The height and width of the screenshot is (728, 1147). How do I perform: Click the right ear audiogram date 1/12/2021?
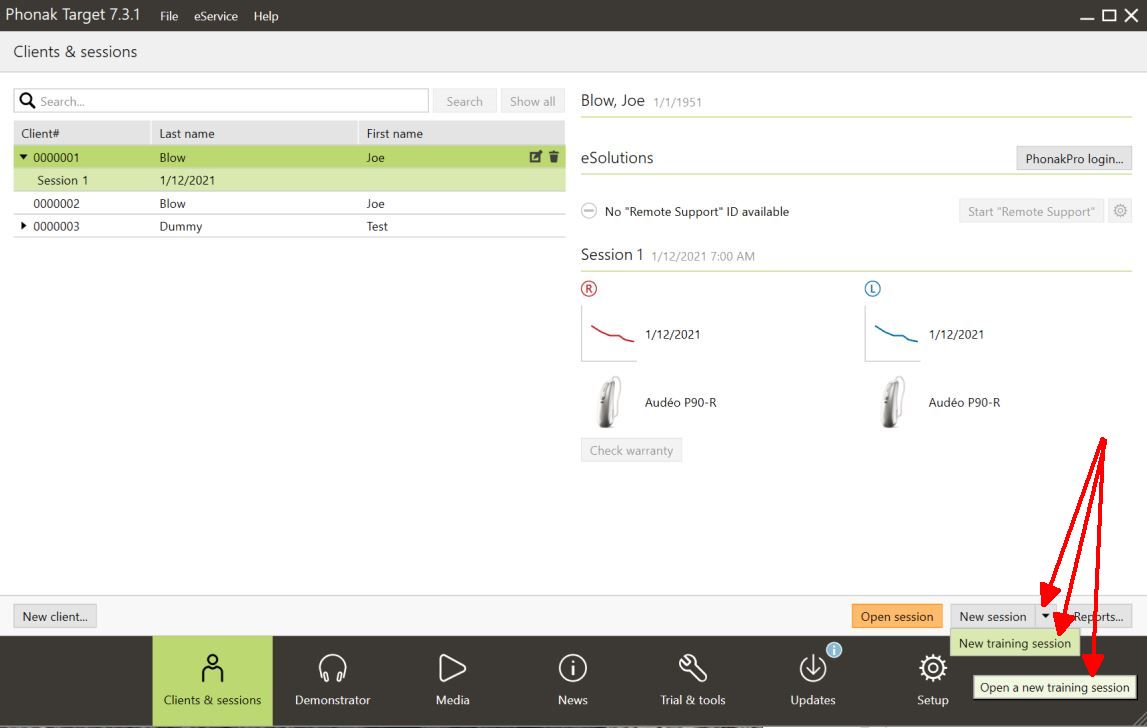click(672, 334)
